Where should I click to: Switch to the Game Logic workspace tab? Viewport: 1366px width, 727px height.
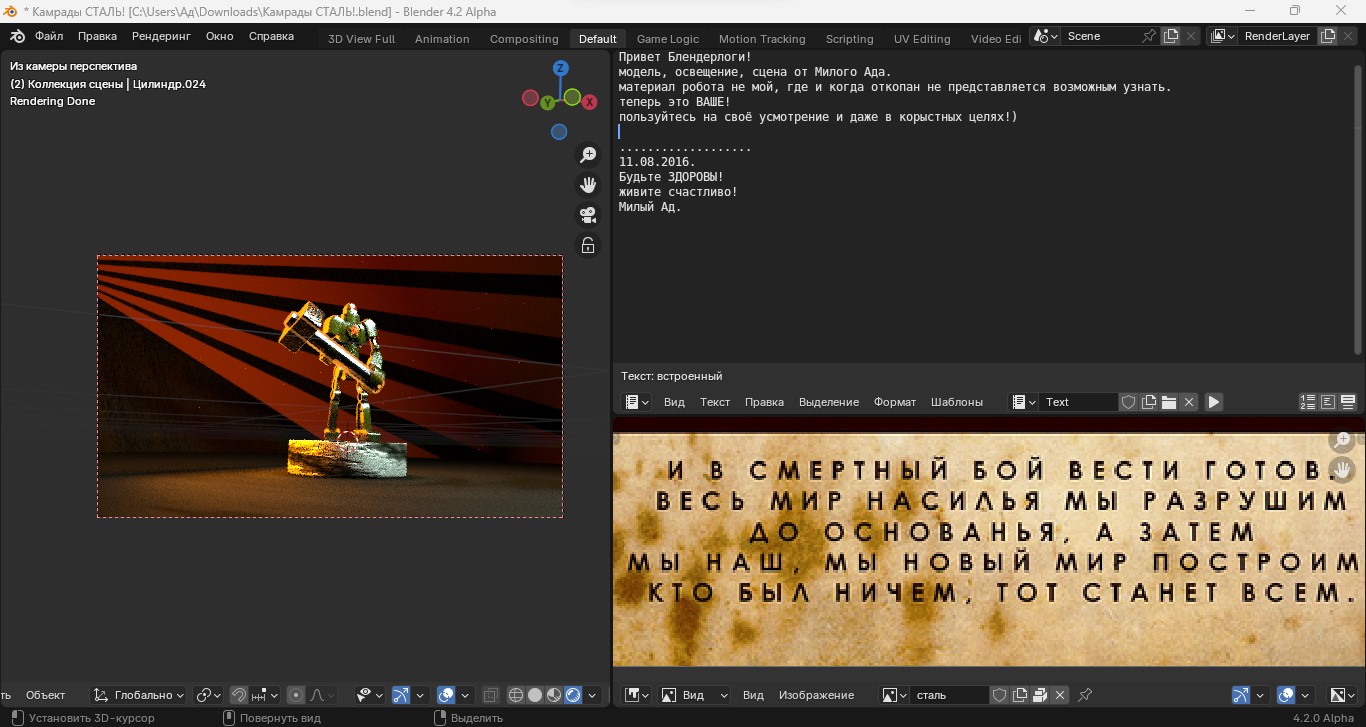tap(668, 39)
